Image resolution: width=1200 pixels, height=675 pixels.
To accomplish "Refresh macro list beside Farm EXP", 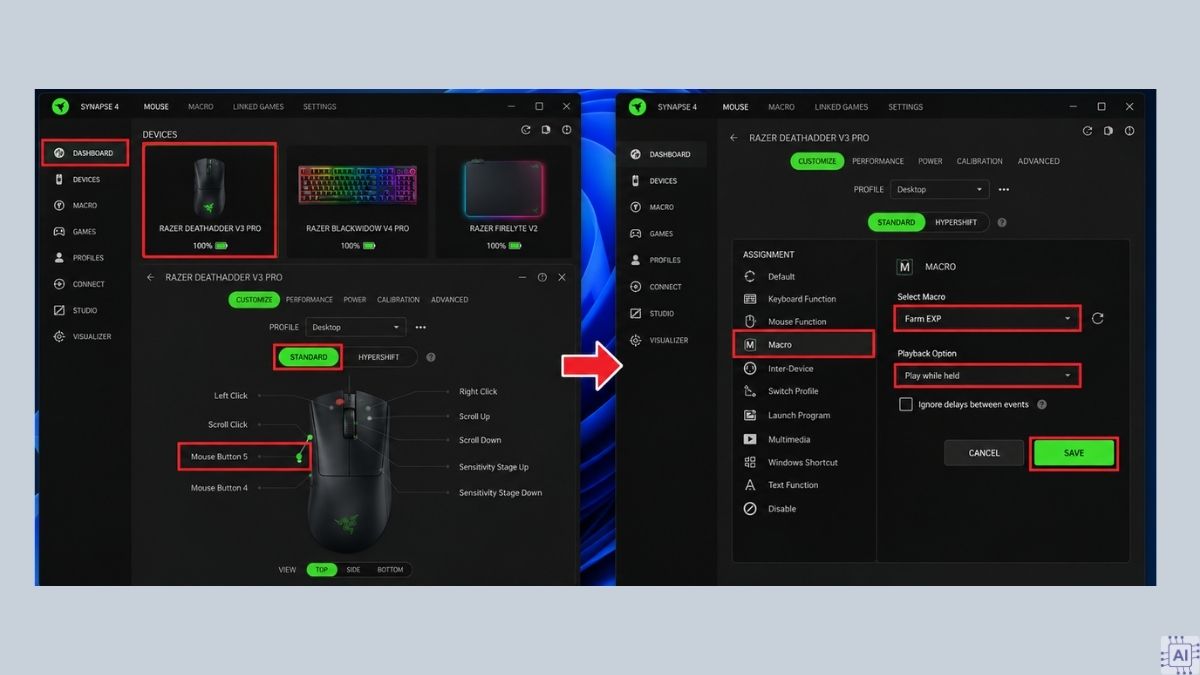I will 1097,319.
